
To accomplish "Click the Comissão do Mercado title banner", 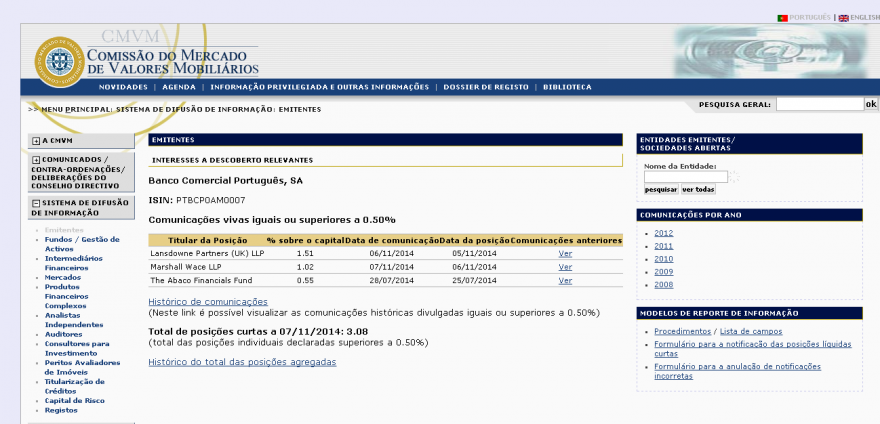I will pyautogui.click(x=173, y=62).
